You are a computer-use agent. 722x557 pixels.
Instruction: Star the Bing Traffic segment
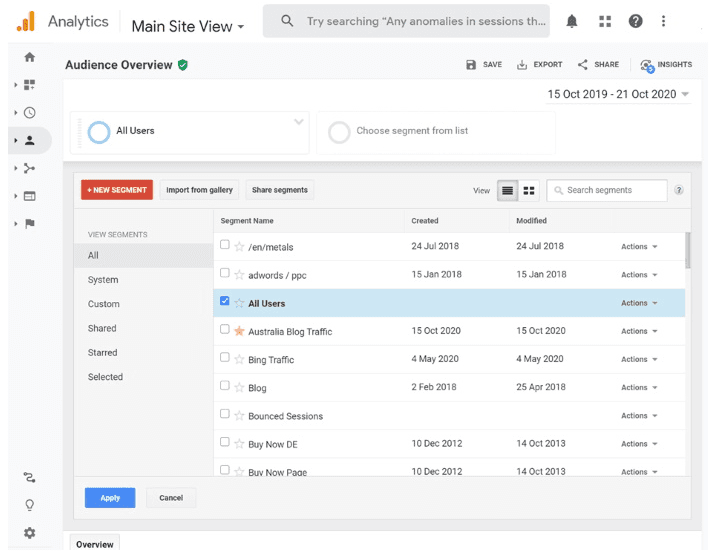pos(239,359)
